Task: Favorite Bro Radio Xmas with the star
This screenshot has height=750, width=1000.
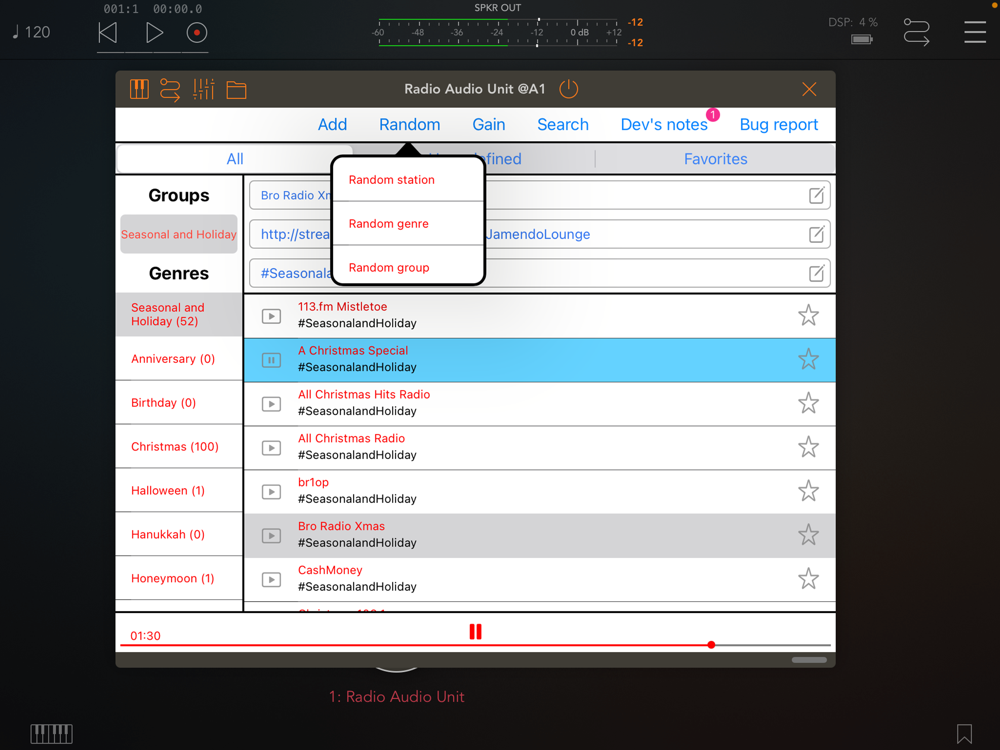Action: click(808, 534)
